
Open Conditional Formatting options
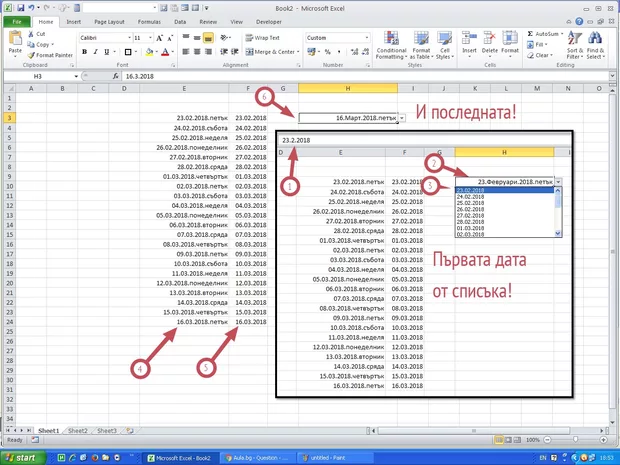click(x=391, y=44)
